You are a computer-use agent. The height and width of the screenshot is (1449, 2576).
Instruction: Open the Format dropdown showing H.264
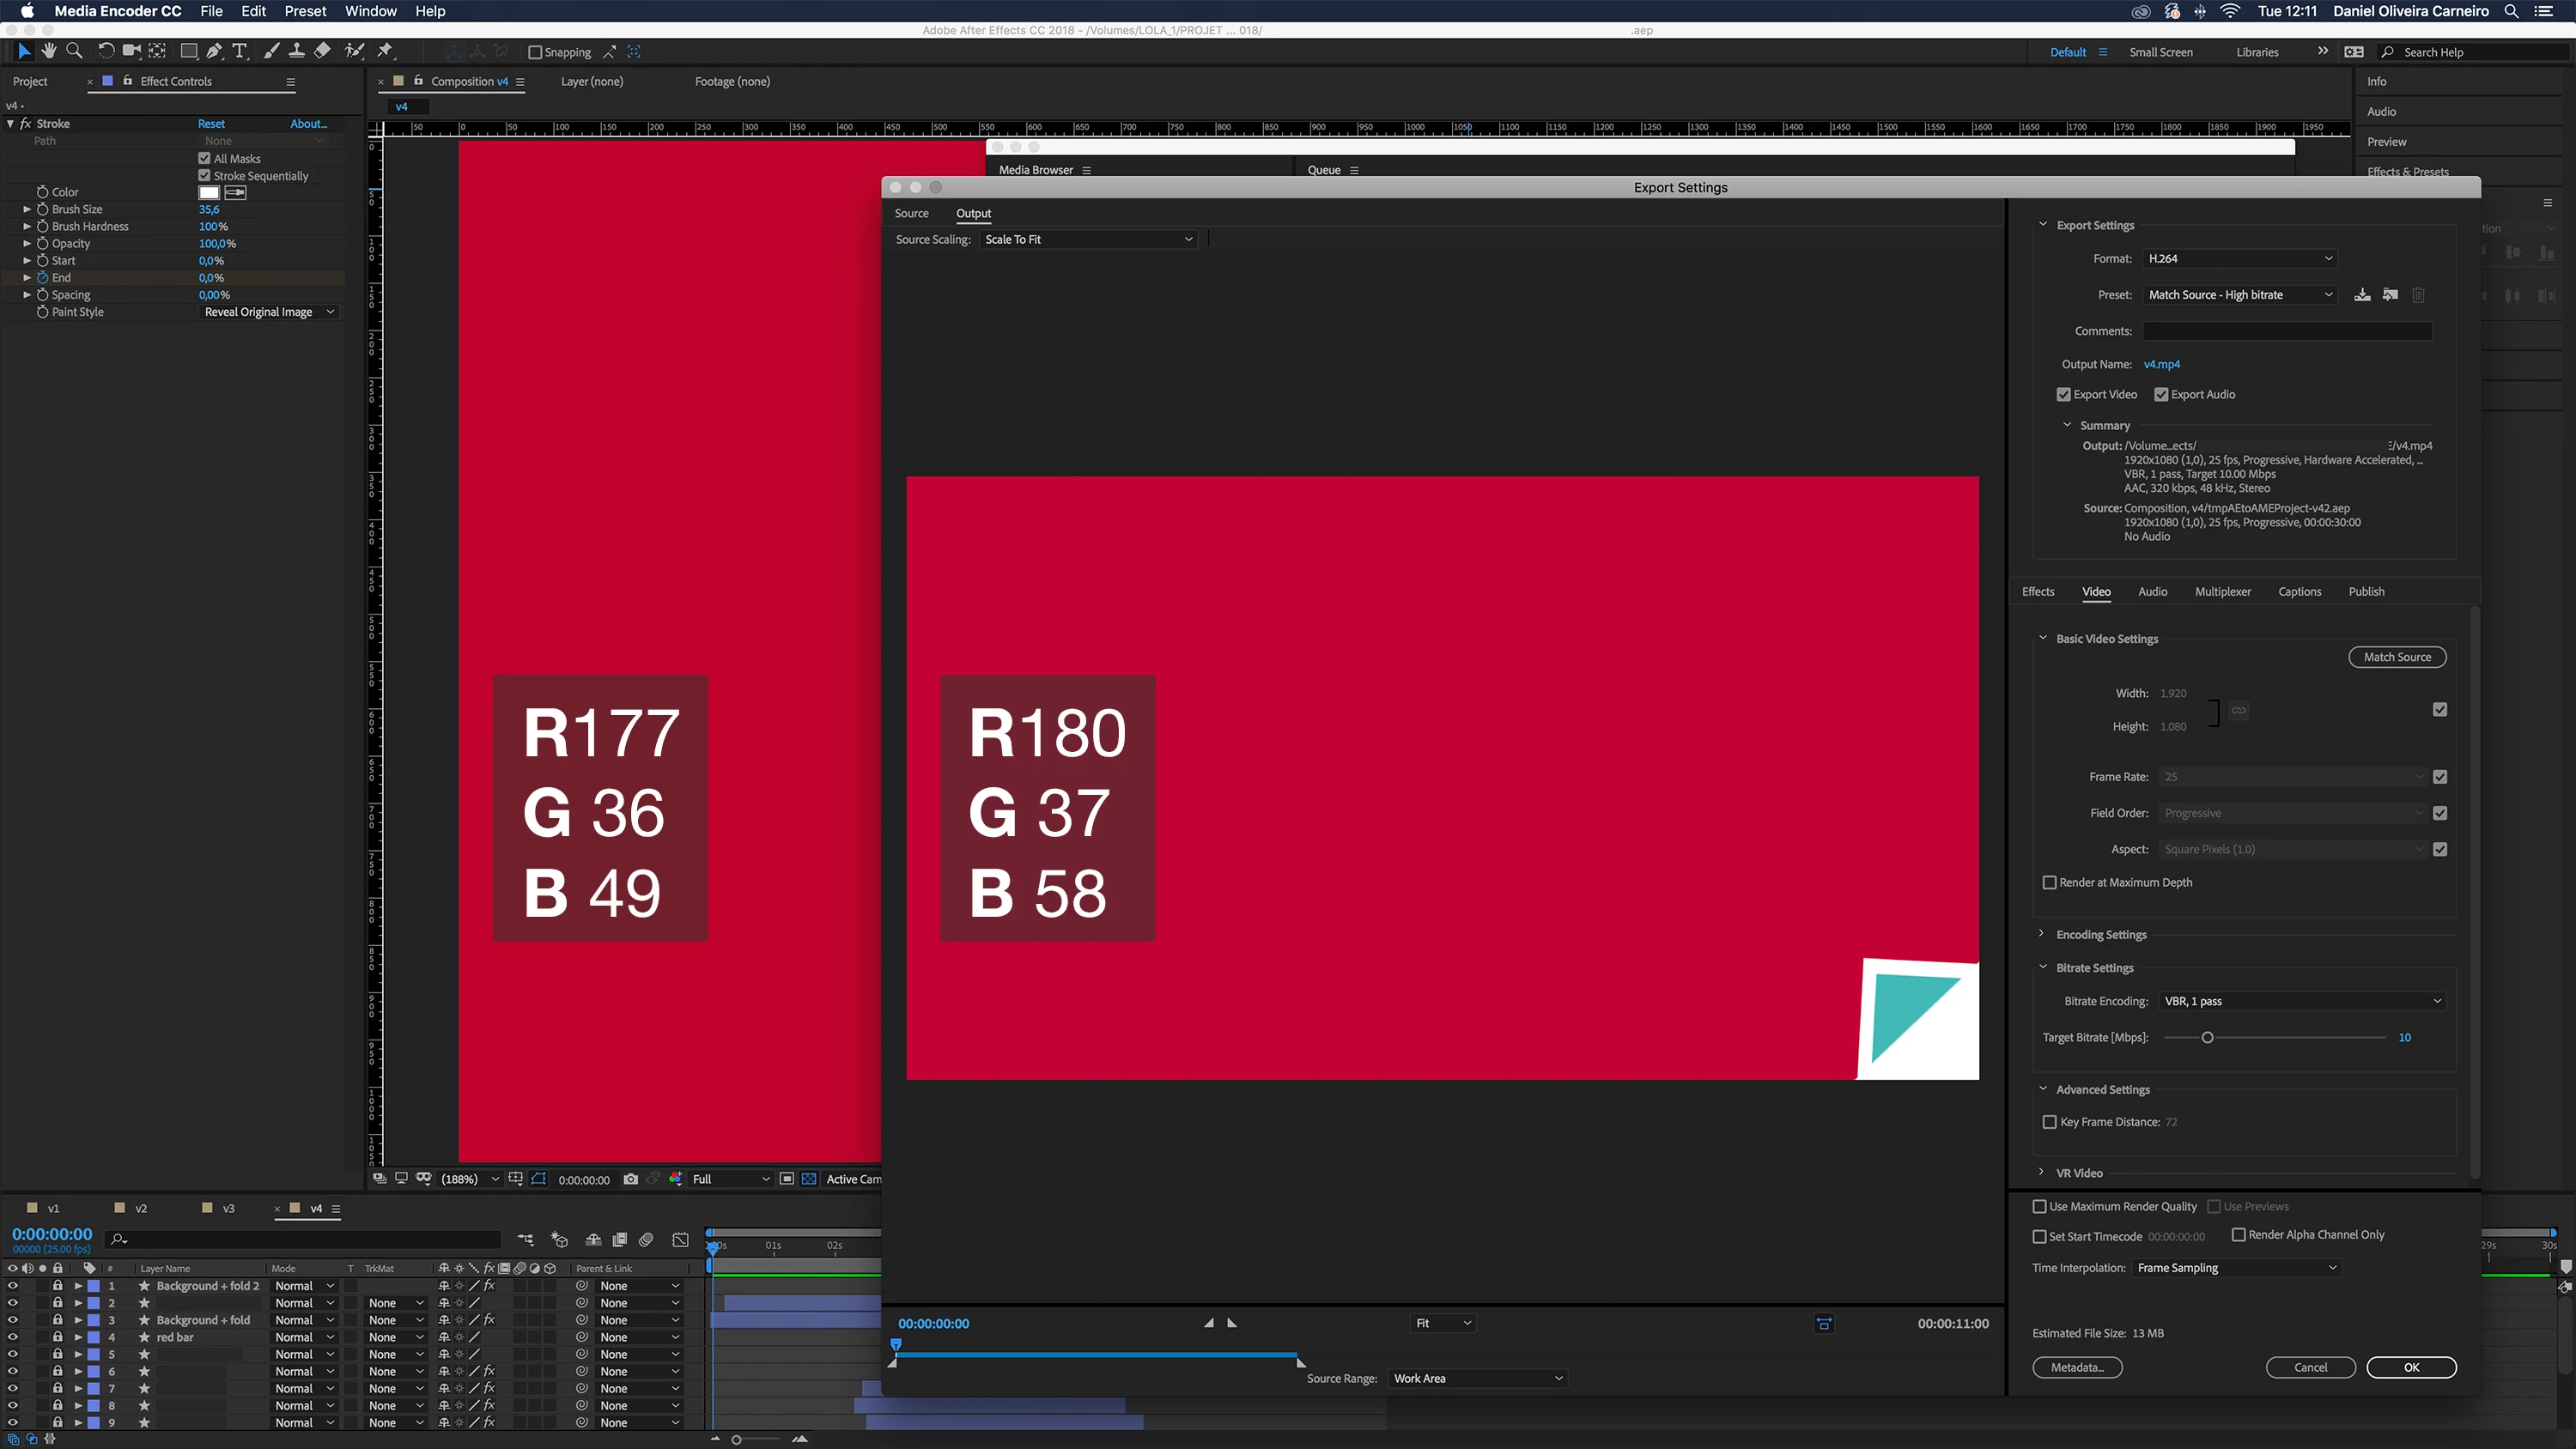(x=2239, y=259)
